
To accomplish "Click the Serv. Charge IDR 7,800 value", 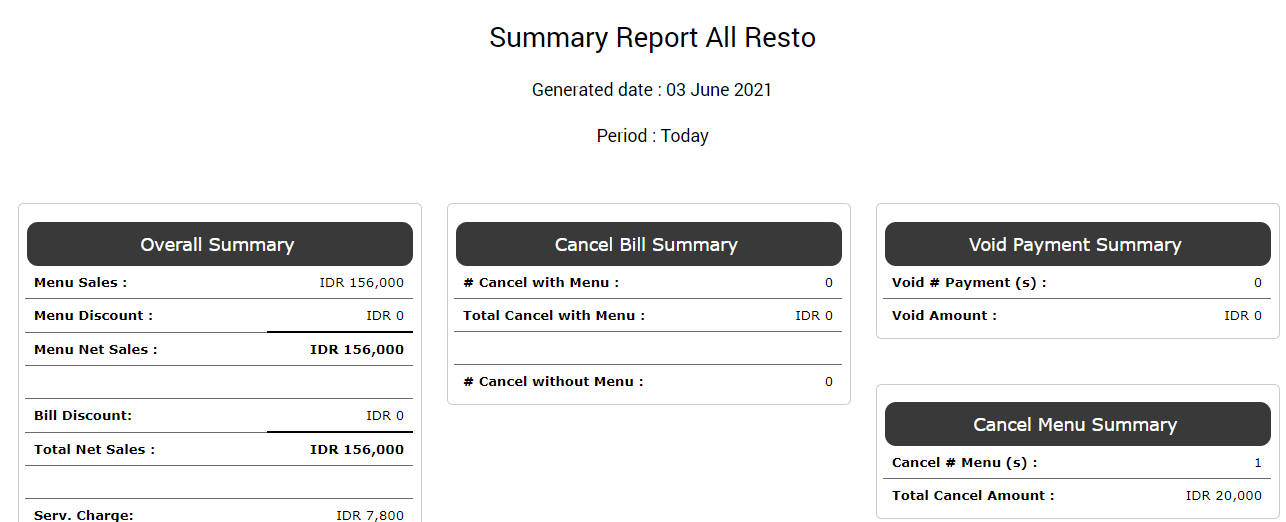I will point(370,515).
